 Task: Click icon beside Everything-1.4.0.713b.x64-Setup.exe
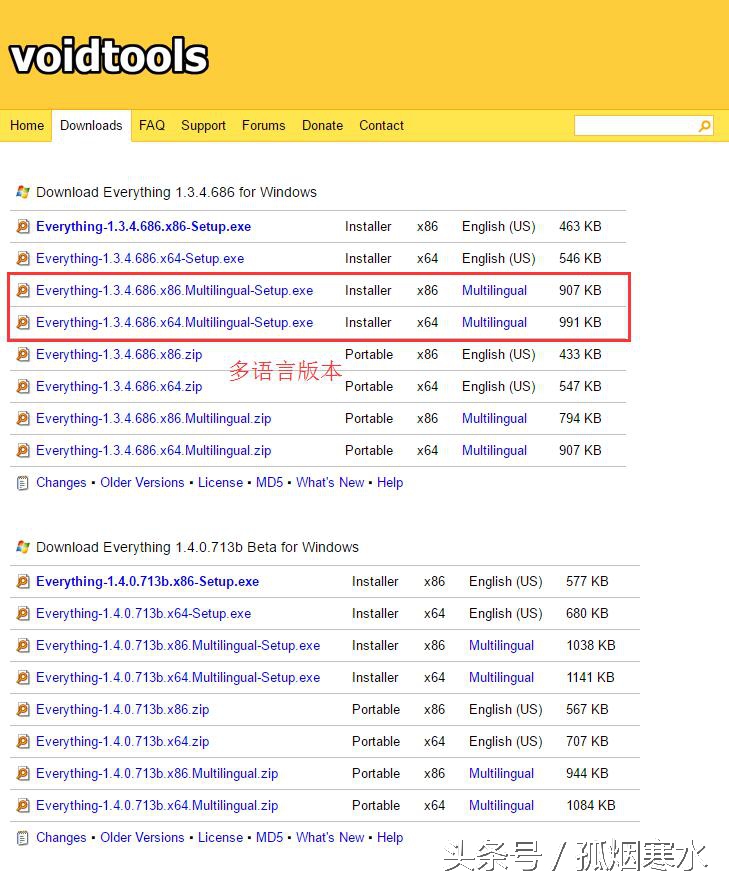pos(23,614)
